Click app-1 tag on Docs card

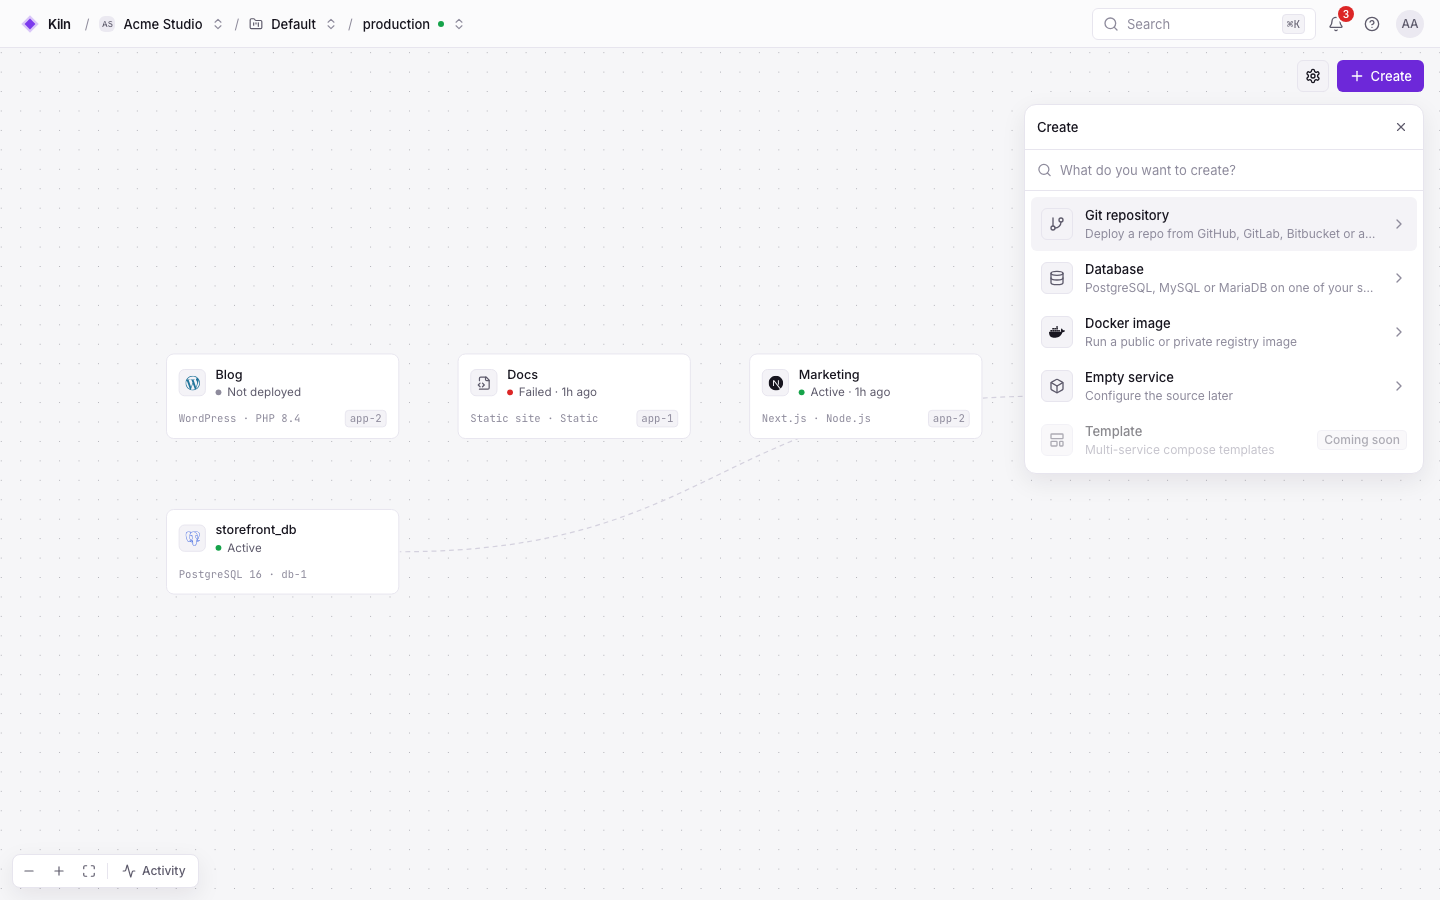pyautogui.click(x=657, y=419)
